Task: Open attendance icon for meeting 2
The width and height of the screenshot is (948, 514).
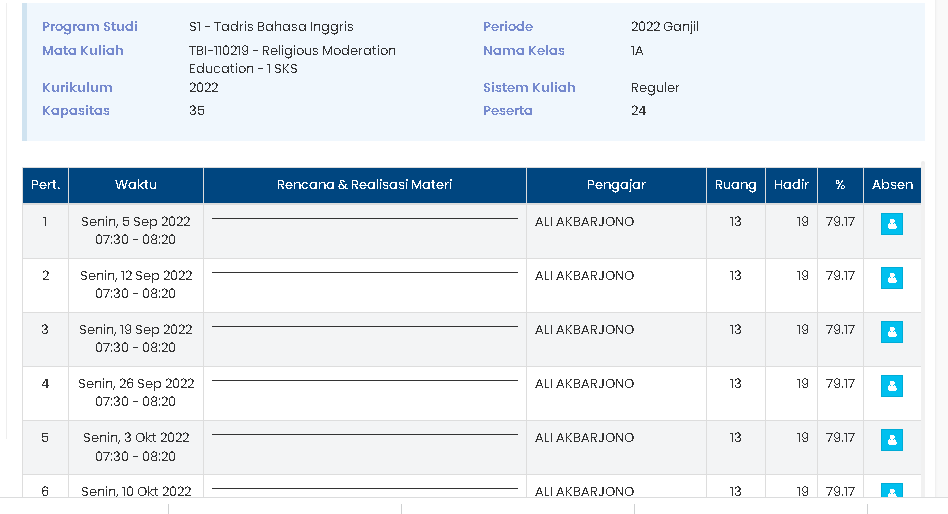Action: tap(892, 278)
